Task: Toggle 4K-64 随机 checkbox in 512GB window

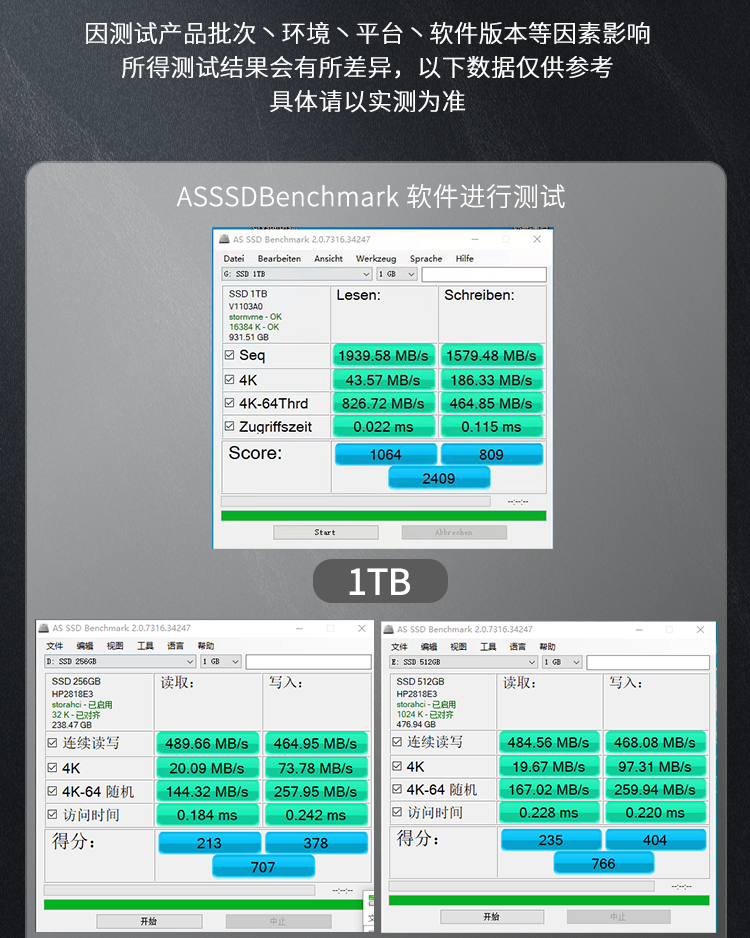Action: [397, 790]
